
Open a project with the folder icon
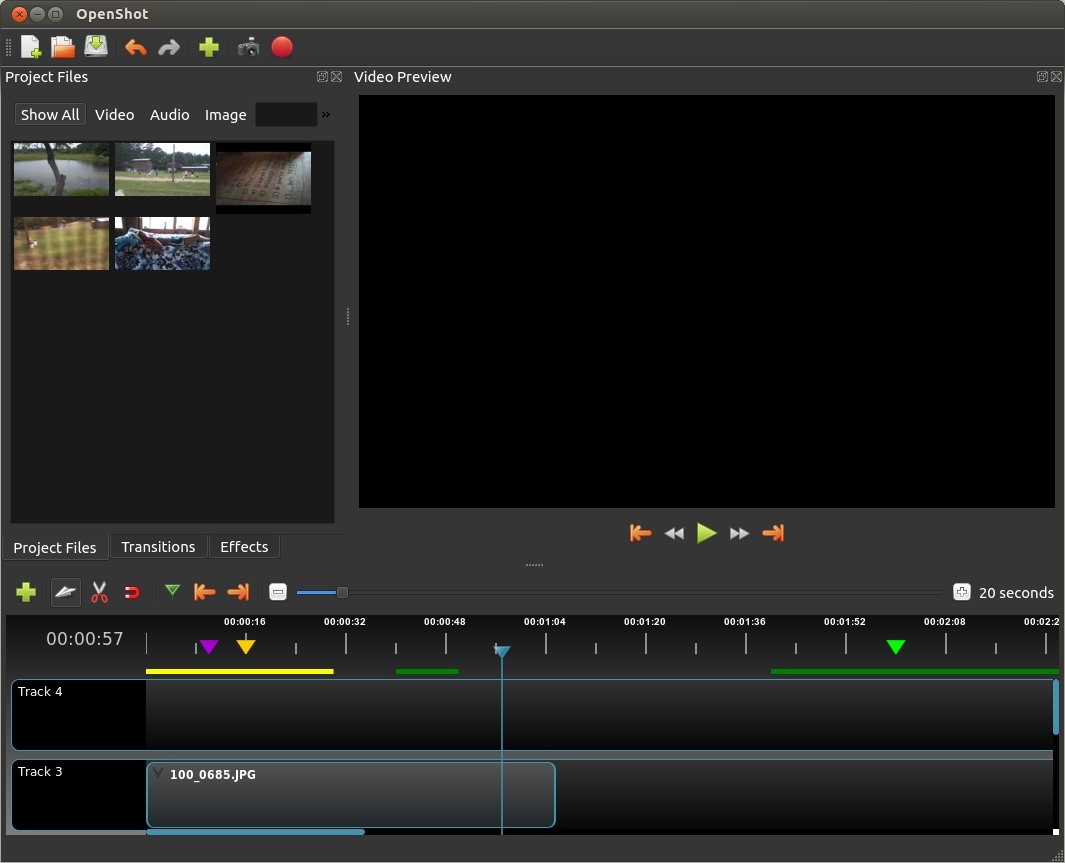pos(63,47)
